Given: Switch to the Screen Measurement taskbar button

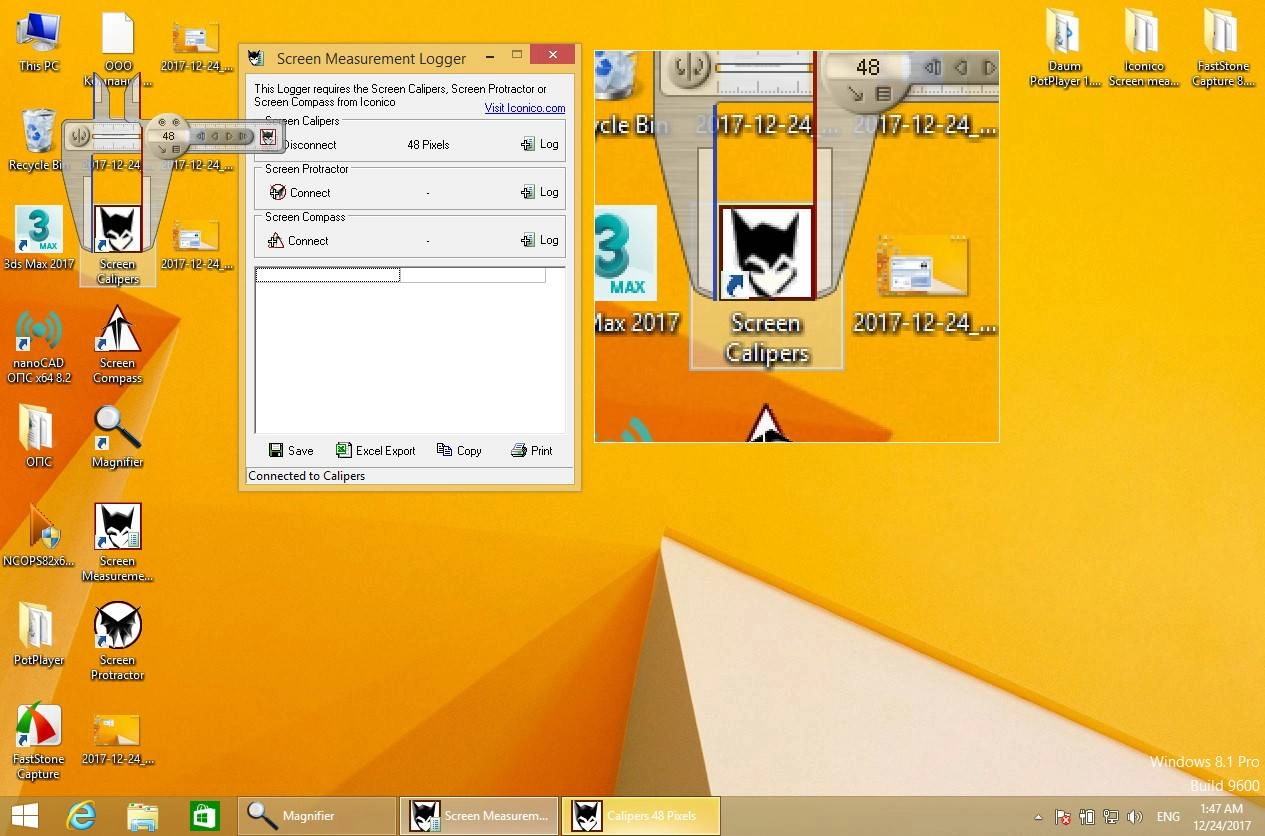Looking at the screenshot, I should pos(479,816).
